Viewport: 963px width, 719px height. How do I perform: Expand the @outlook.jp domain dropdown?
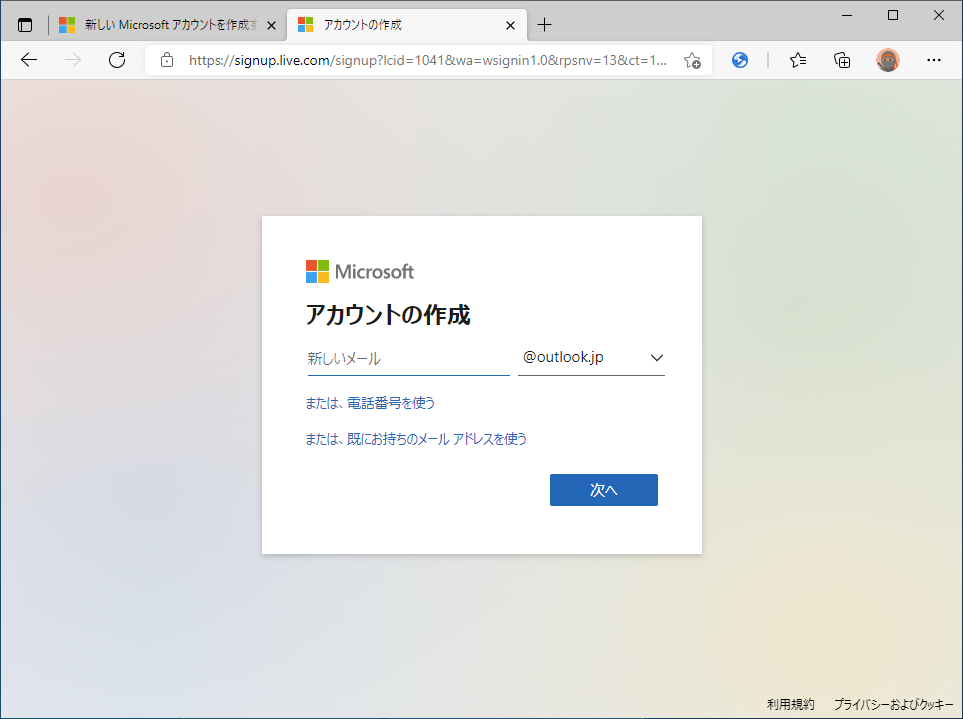(x=591, y=357)
